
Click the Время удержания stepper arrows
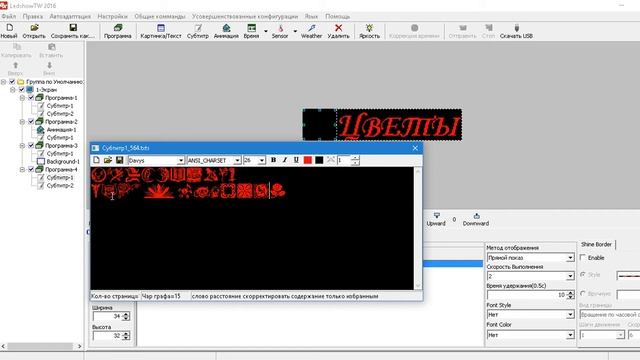(x=570, y=295)
